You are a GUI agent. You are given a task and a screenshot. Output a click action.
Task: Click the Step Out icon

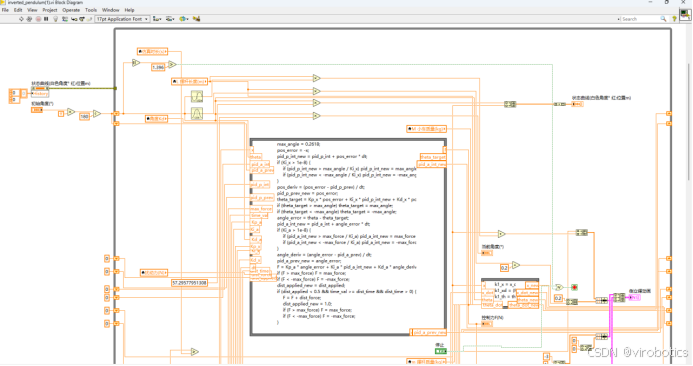90,19
